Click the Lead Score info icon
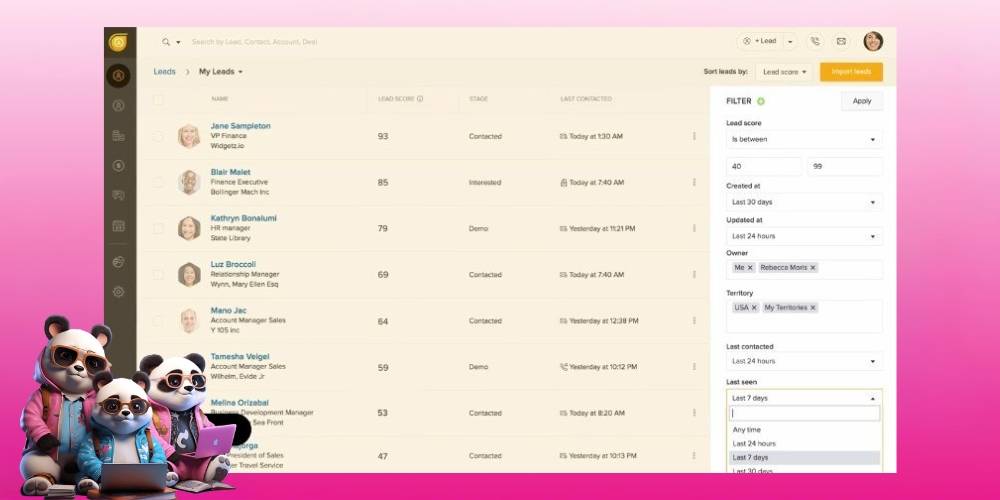The width and height of the screenshot is (1000, 500). pyautogui.click(x=420, y=99)
